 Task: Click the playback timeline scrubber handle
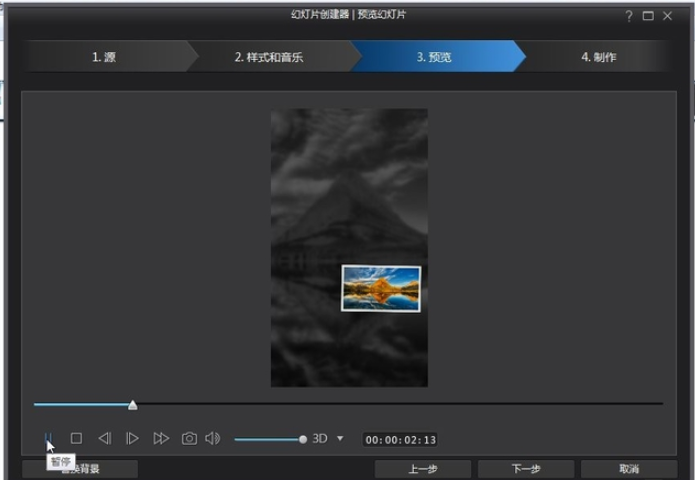pyautogui.click(x=133, y=404)
